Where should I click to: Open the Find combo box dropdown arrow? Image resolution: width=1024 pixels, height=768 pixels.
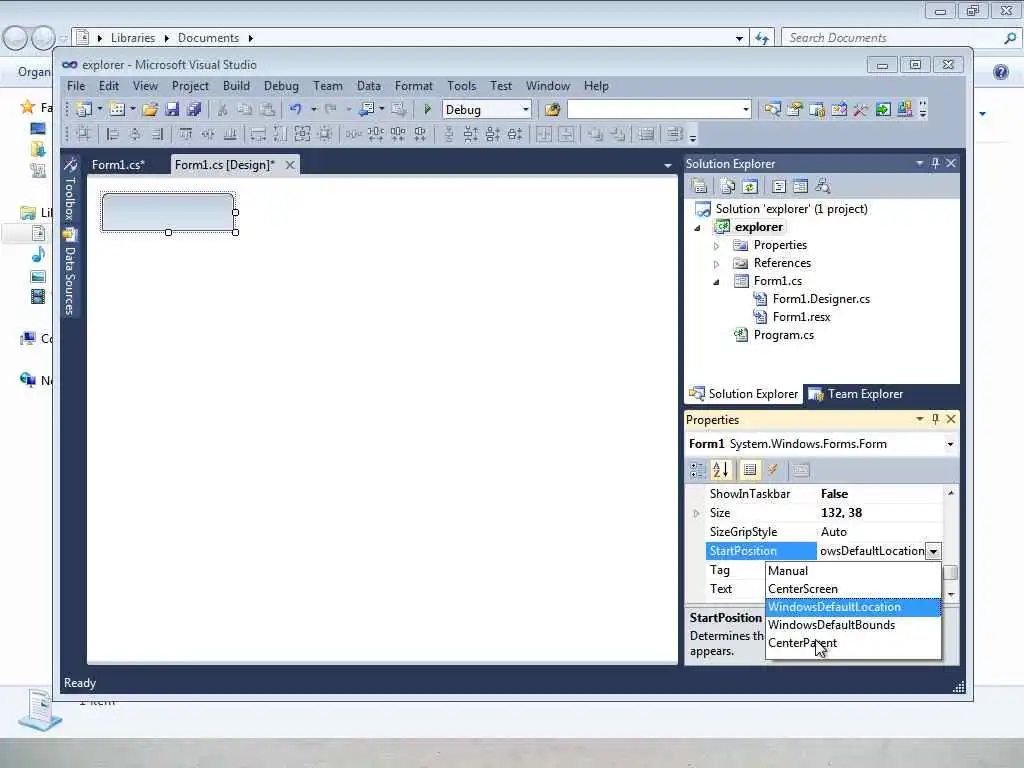click(746, 110)
